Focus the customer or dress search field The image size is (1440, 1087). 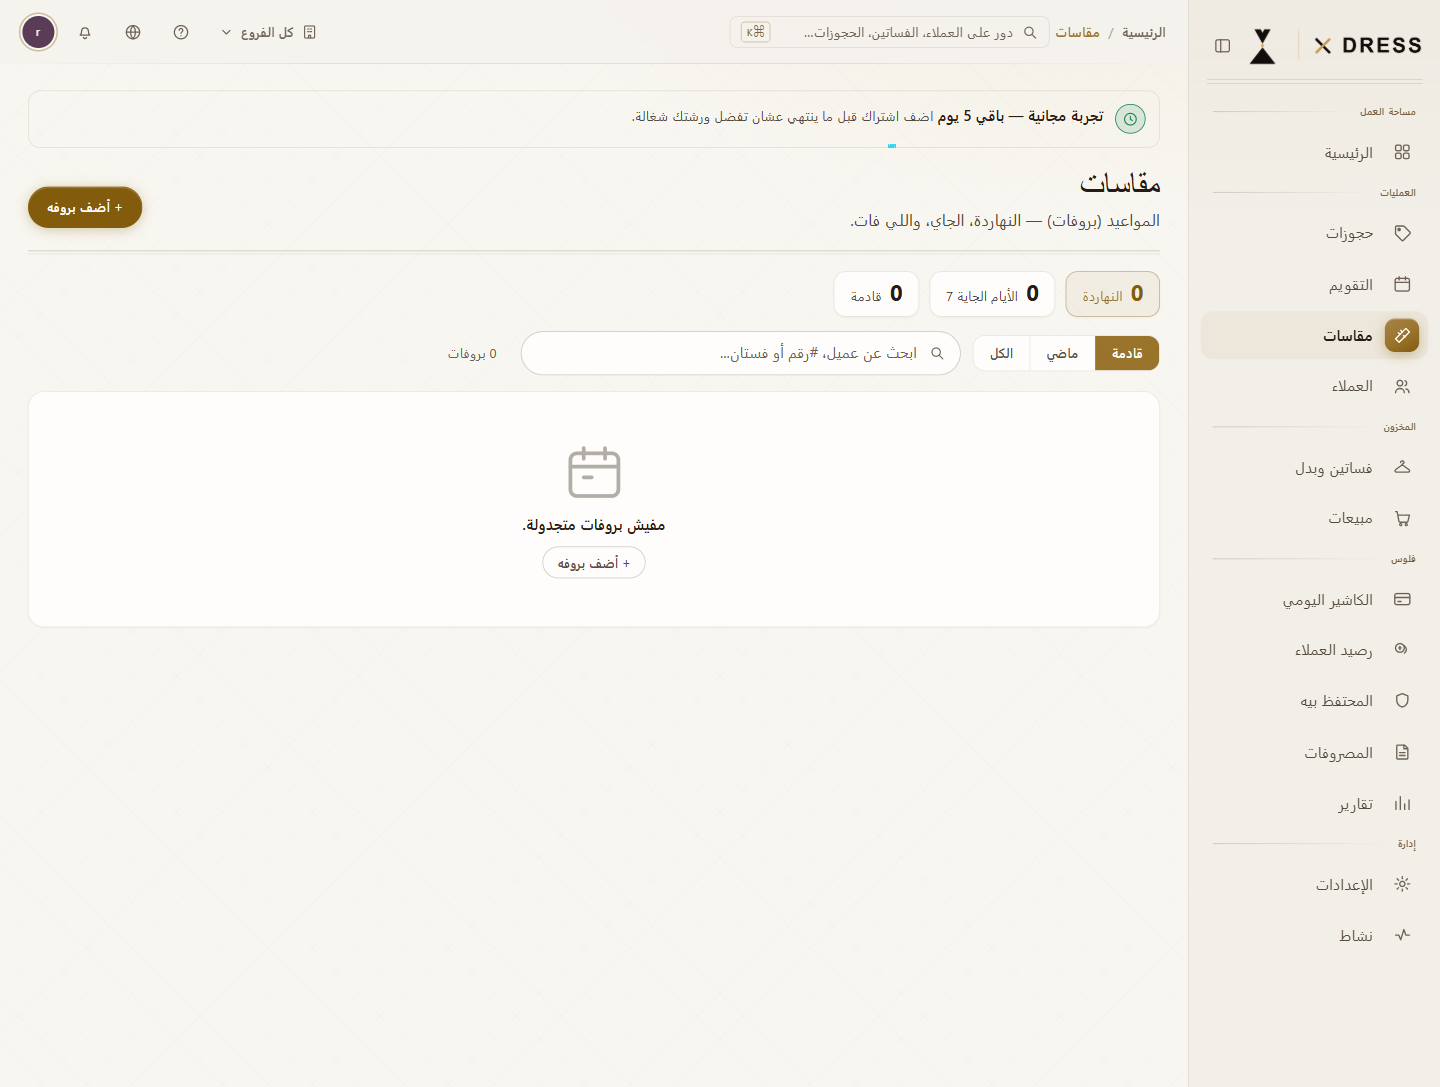740,353
